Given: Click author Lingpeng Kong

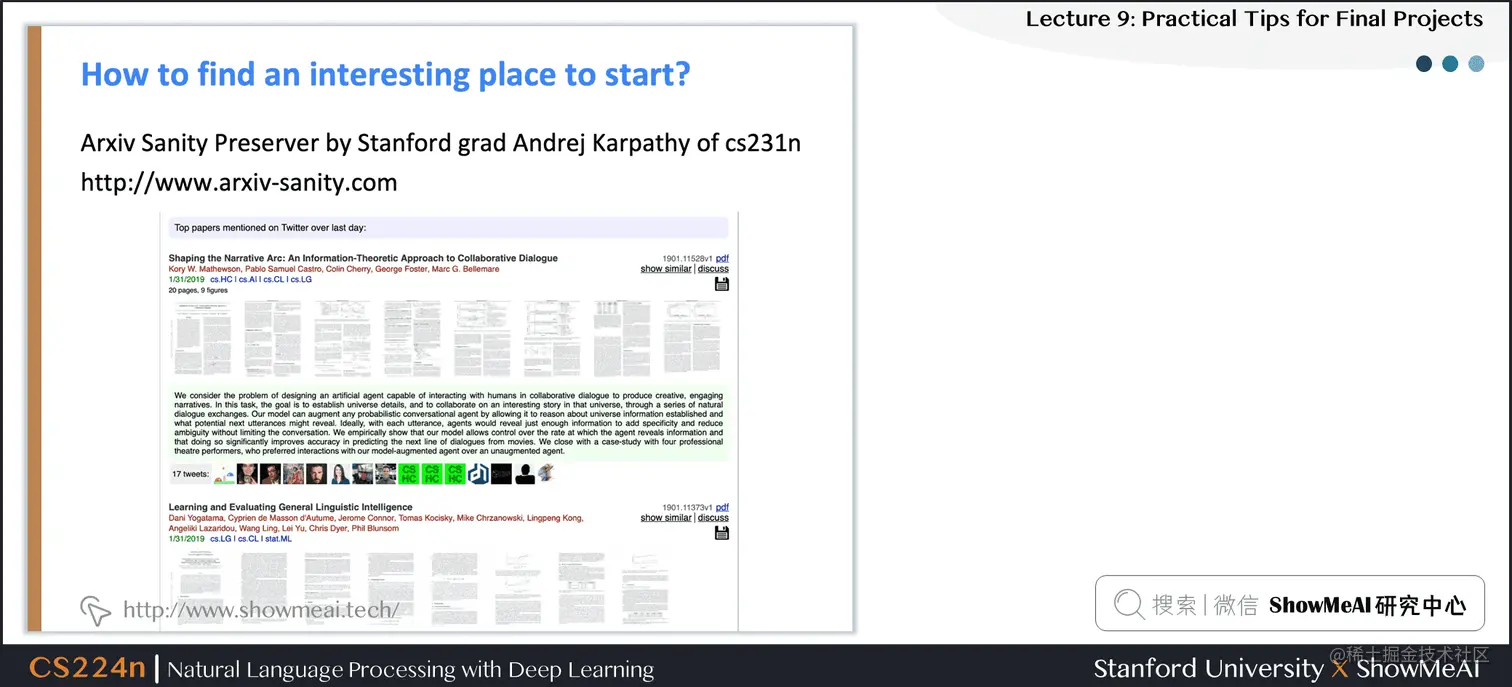Looking at the screenshot, I should pyautogui.click(x=556, y=518).
